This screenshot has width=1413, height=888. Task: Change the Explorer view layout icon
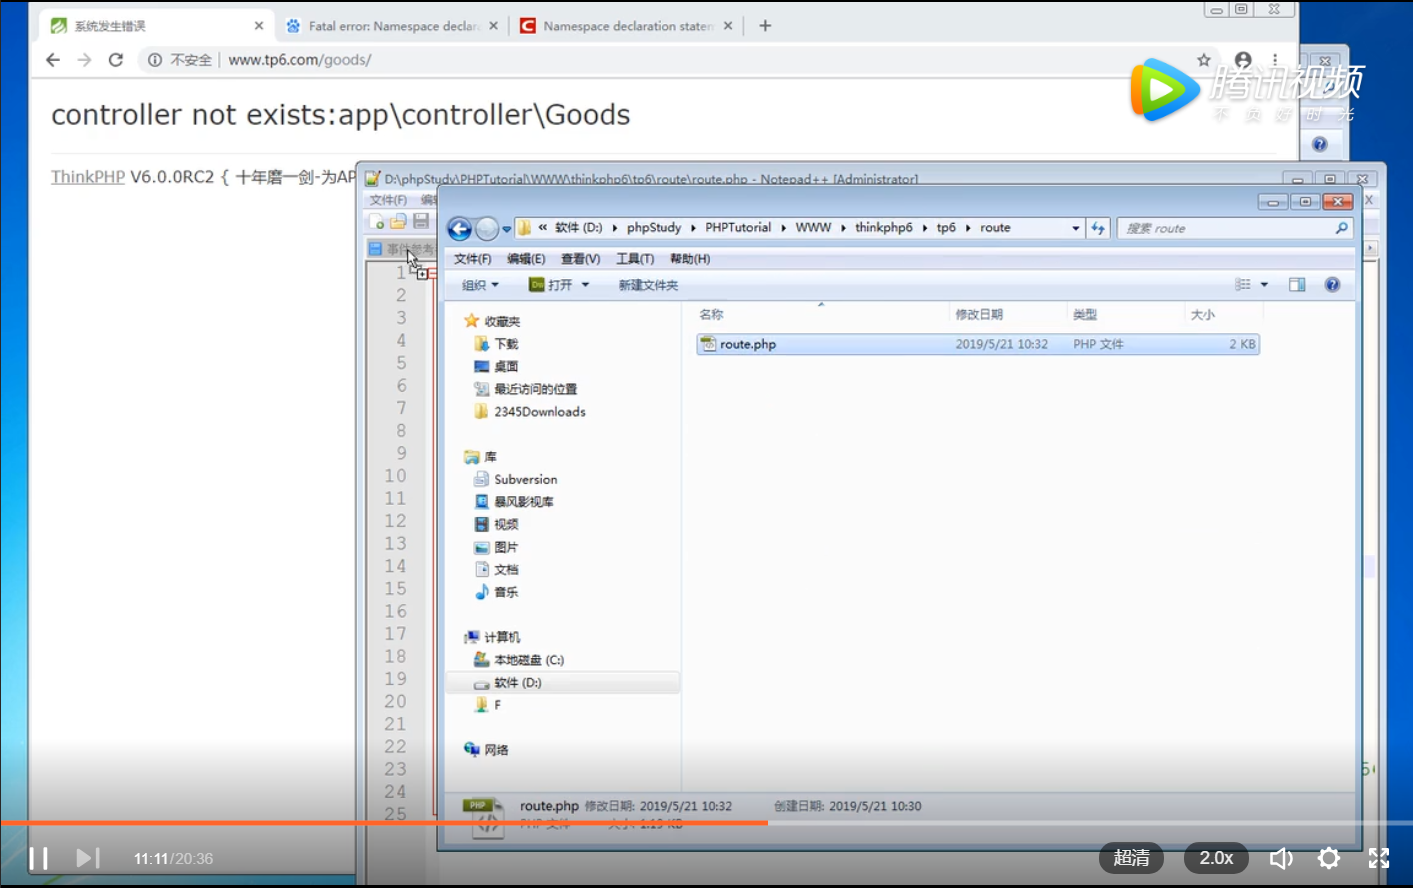pyautogui.click(x=1243, y=285)
